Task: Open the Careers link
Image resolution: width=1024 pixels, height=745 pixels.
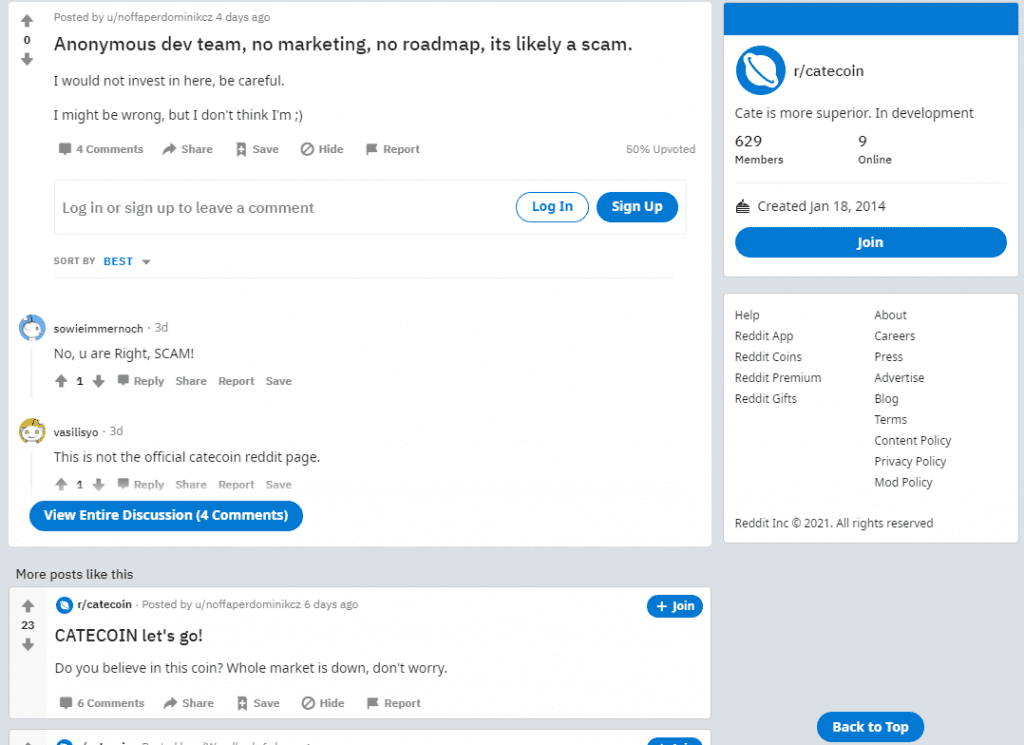Action: point(895,336)
